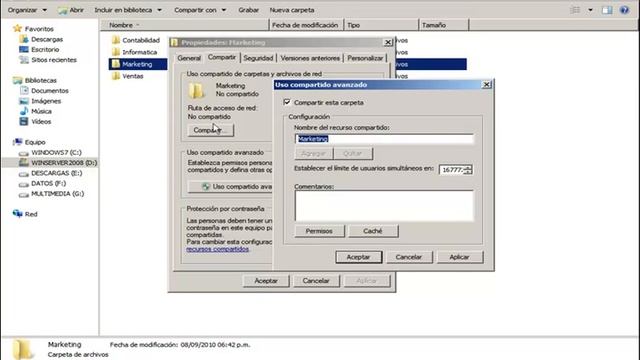
Task: Open the Música library icon
Action: tap(24, 111)
